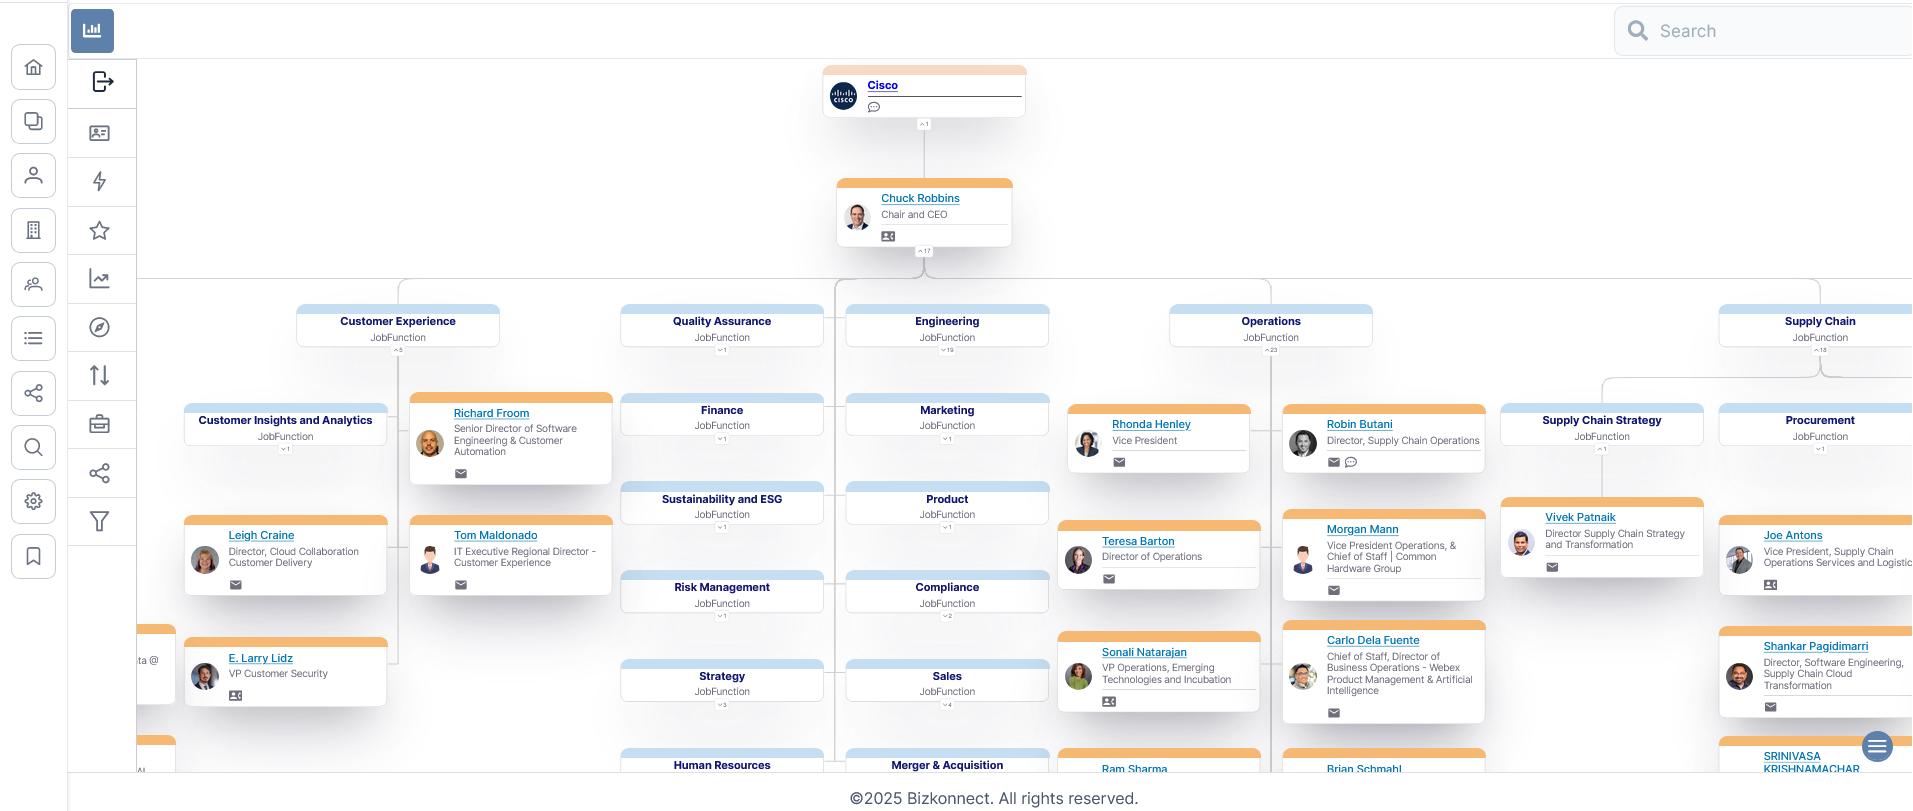The image size is (1913, 811).
Task: Click the share icon in chart toolbar
Action: click(x=100, y=473)
